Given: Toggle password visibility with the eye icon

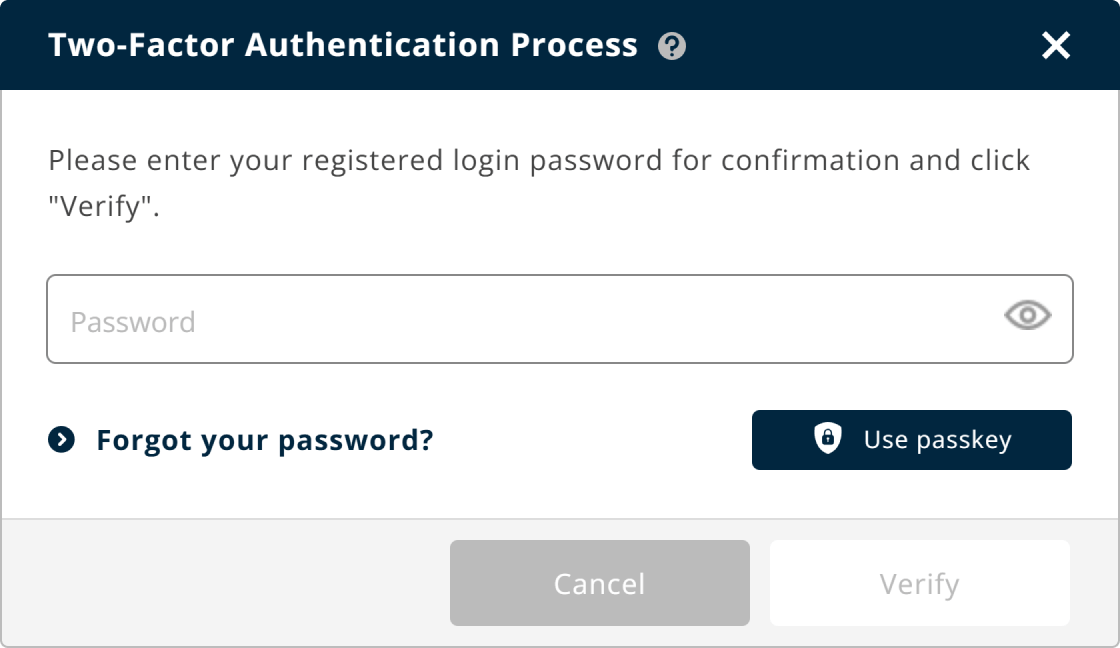Looking at the screenshot, I should click(1027, 317).
